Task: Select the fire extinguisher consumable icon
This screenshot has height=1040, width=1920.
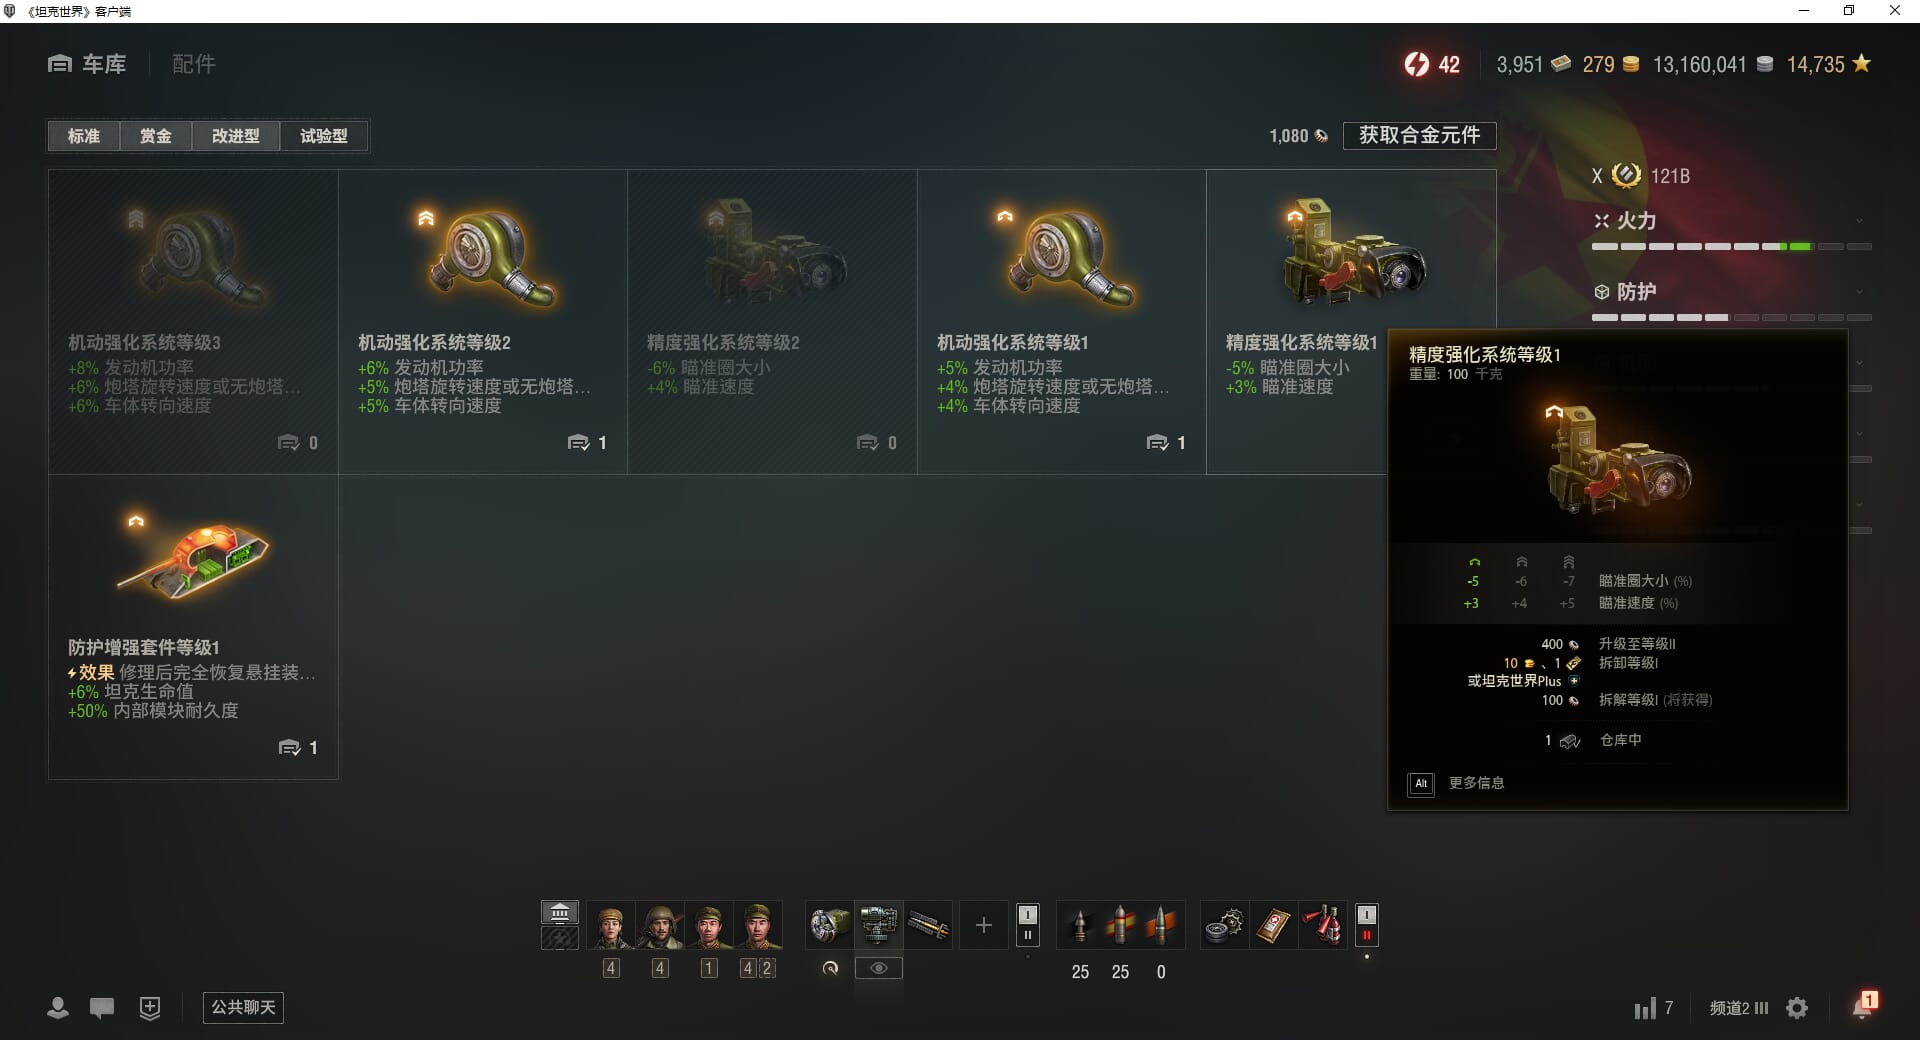Action: click(1322, 925)
